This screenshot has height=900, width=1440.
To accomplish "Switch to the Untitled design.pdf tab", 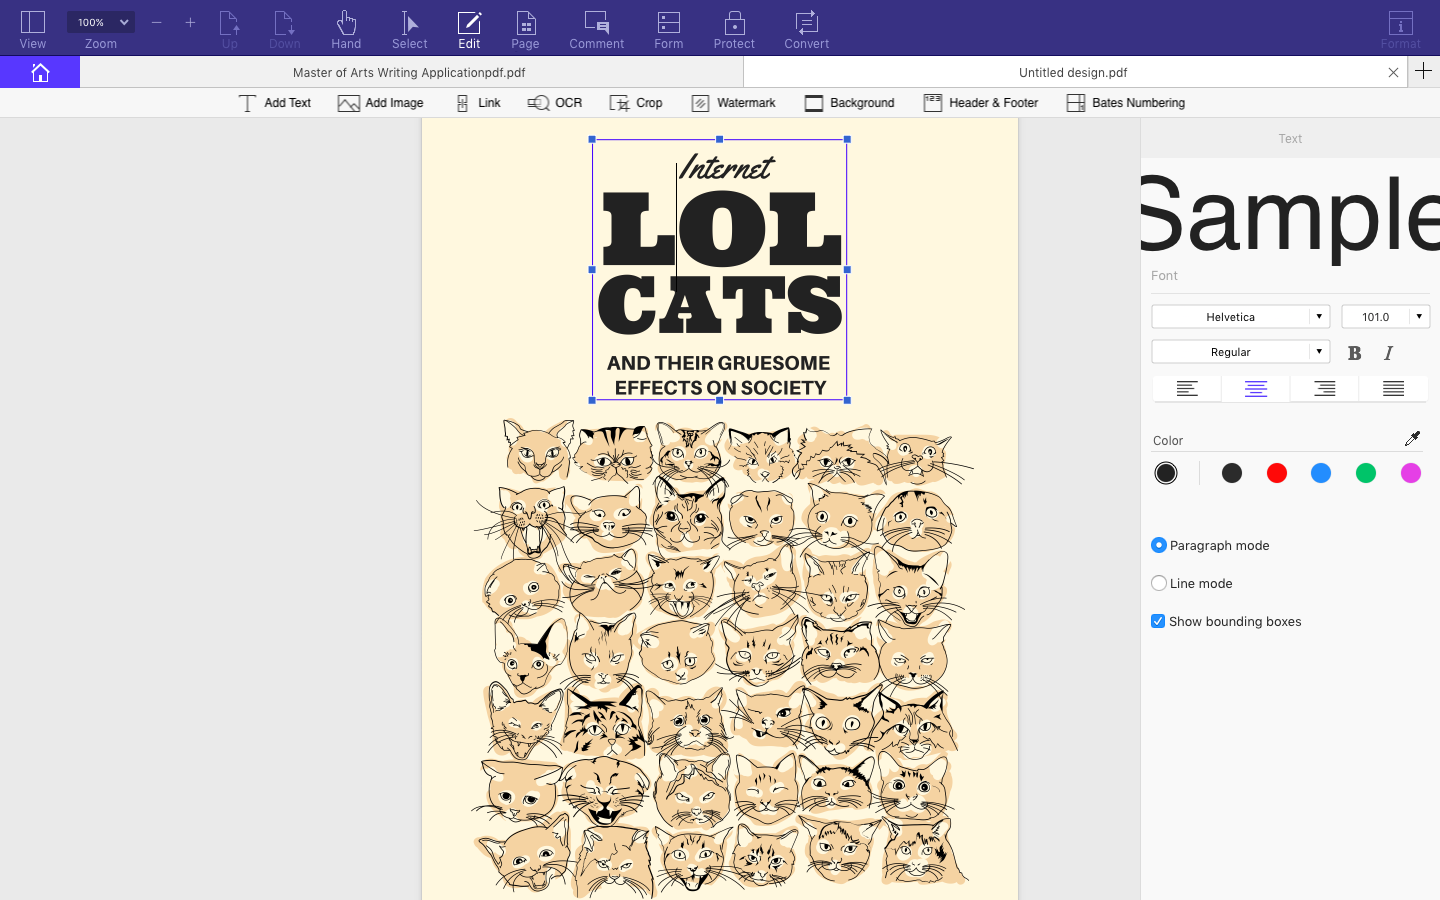I will click(1073, 72).
